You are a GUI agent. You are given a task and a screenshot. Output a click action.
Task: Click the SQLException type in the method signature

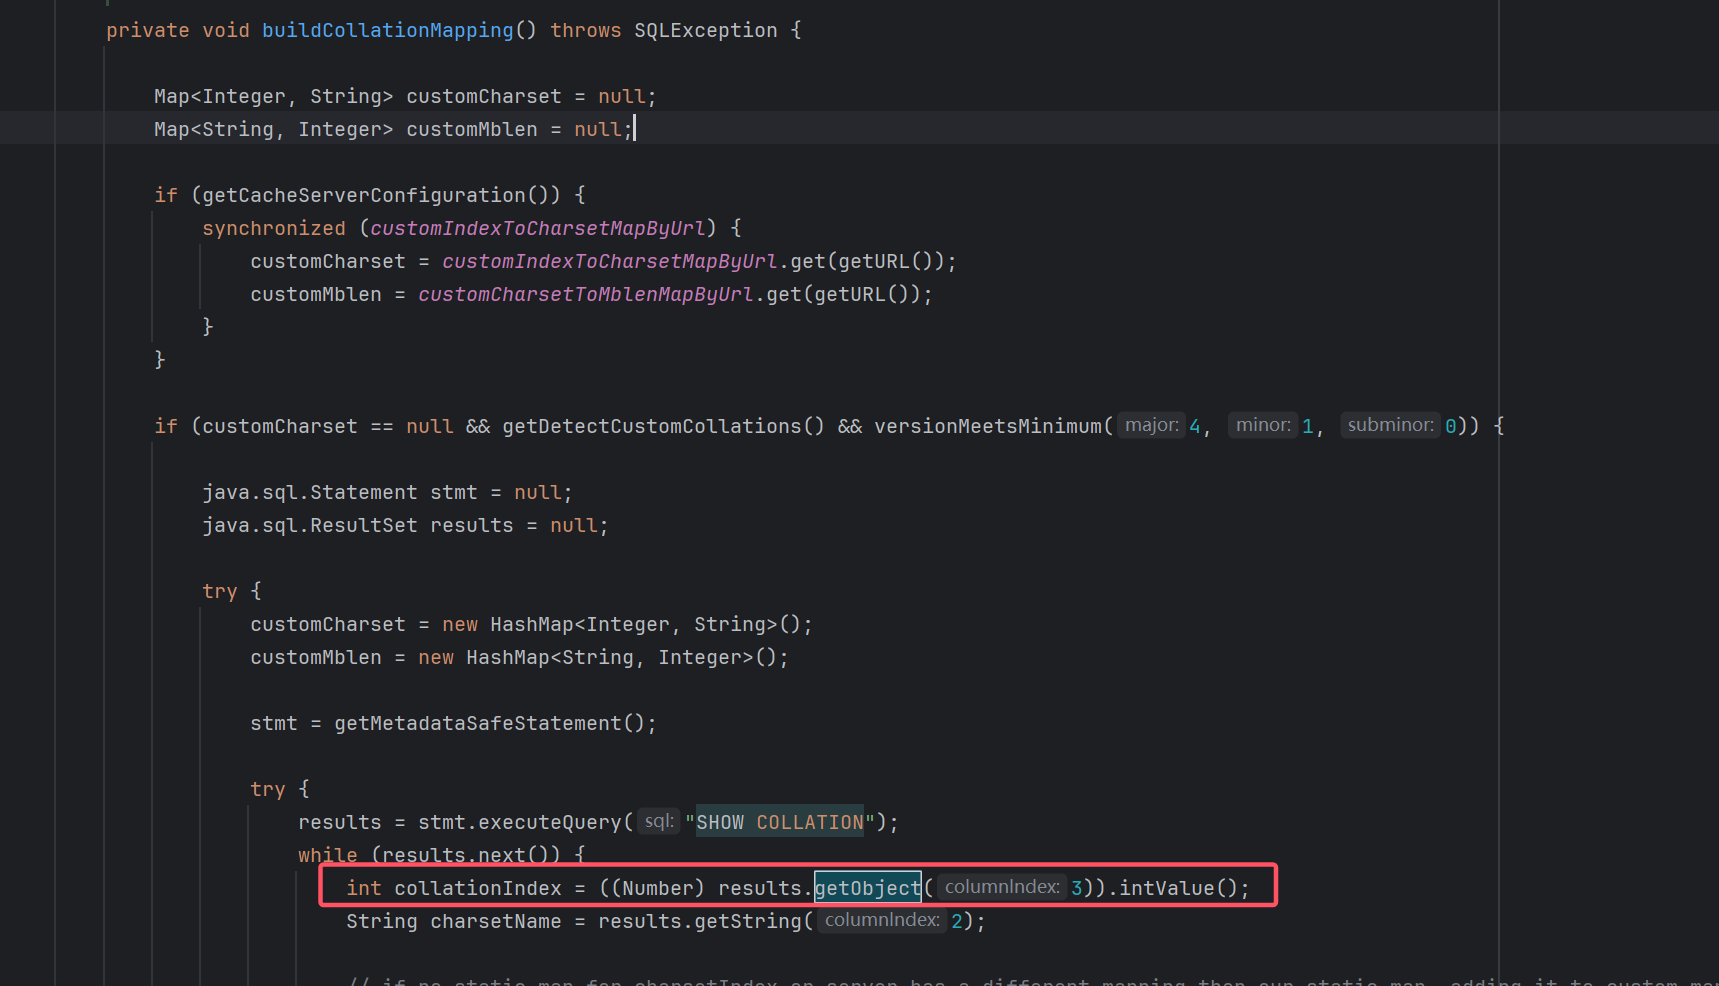705,30
